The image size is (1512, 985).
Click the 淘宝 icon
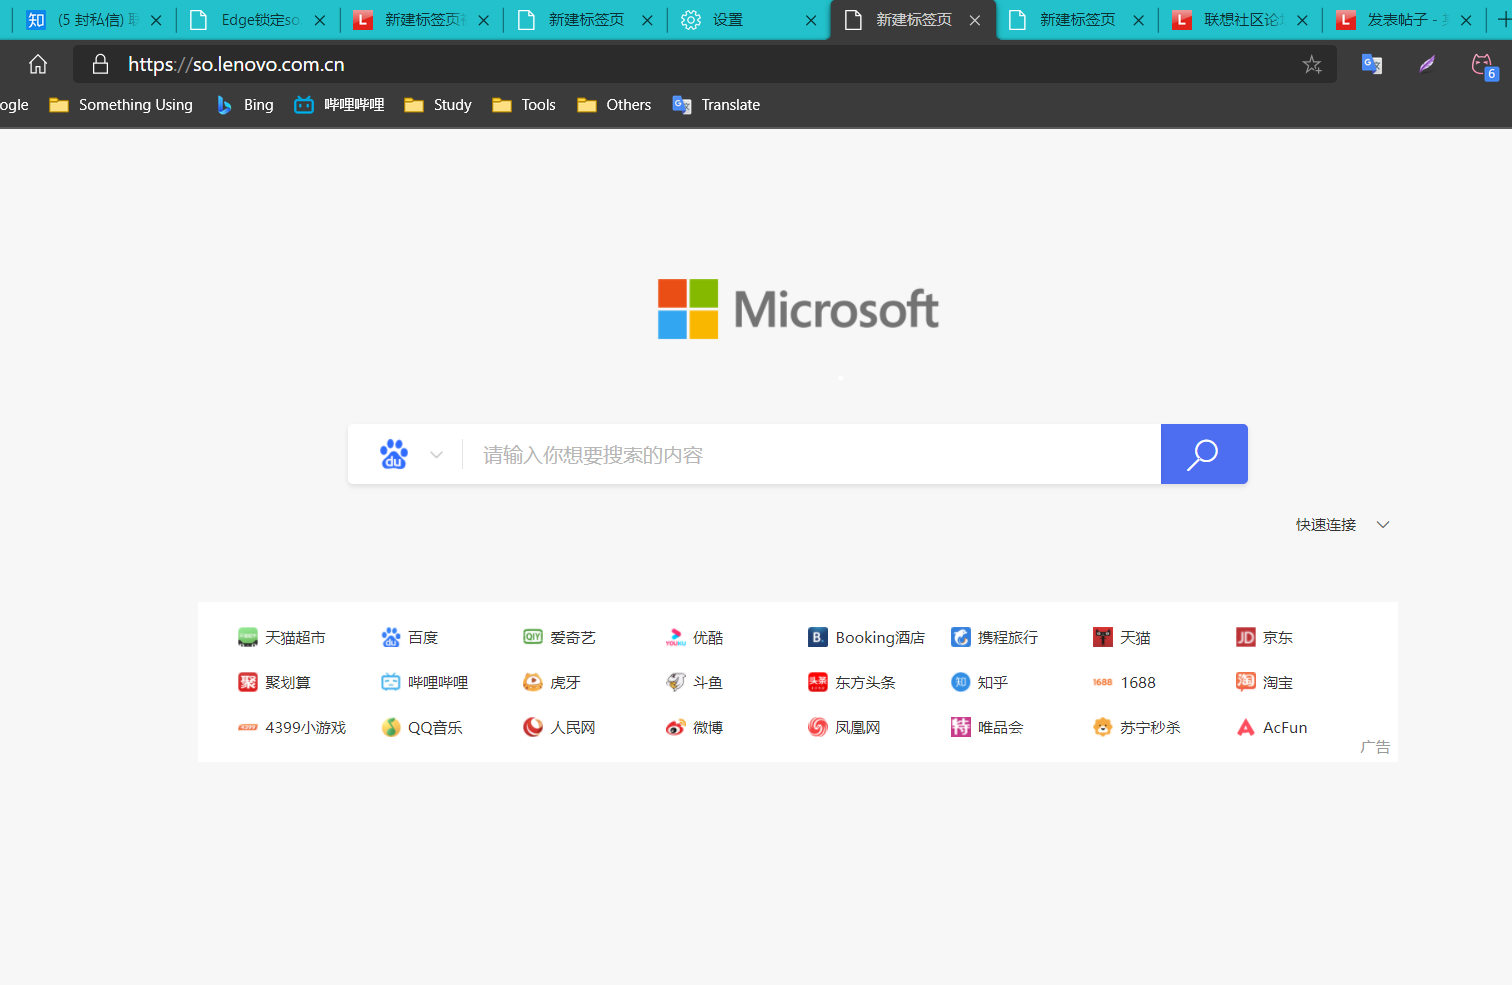click(1246, 682)
